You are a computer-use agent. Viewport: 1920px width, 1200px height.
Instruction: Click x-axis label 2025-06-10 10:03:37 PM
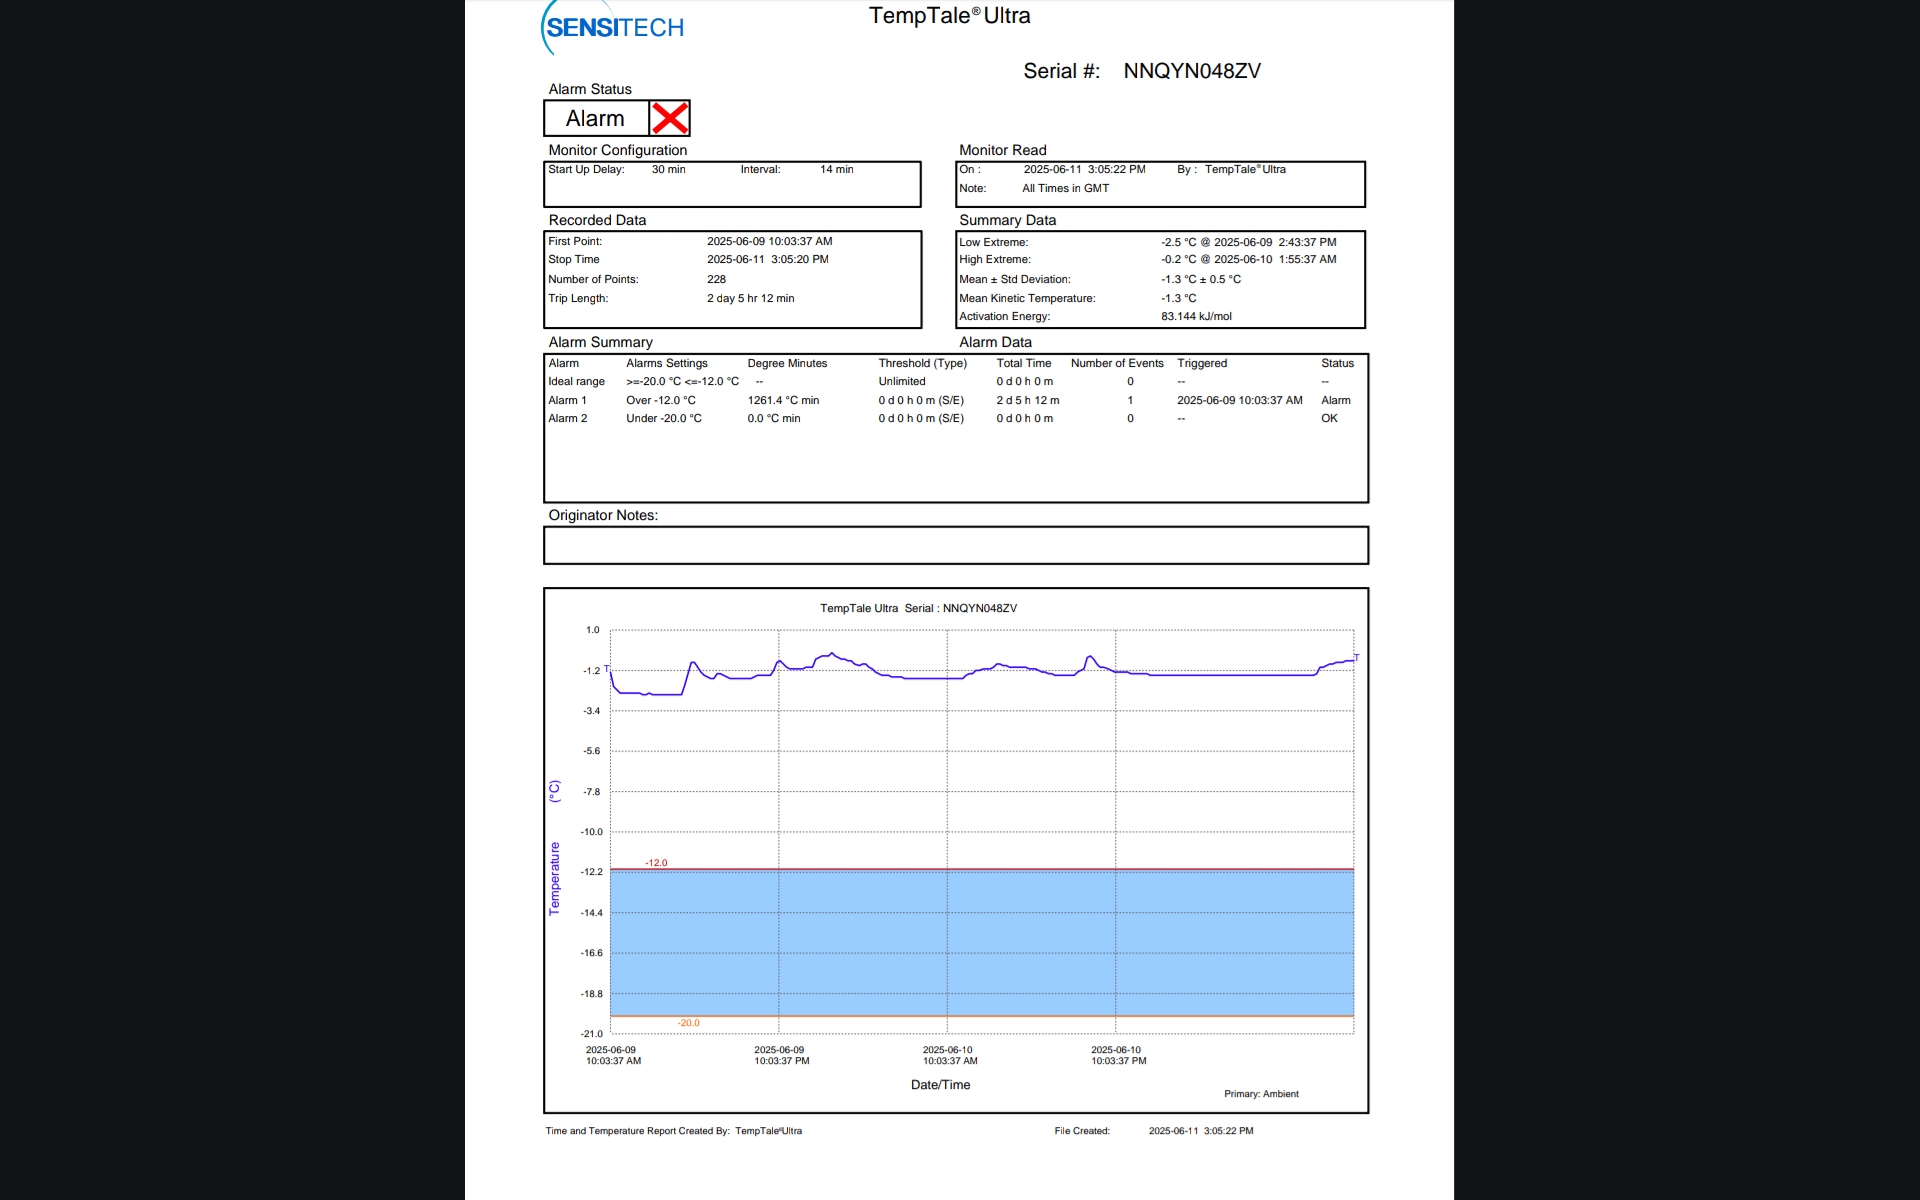click(1118, 1056)
